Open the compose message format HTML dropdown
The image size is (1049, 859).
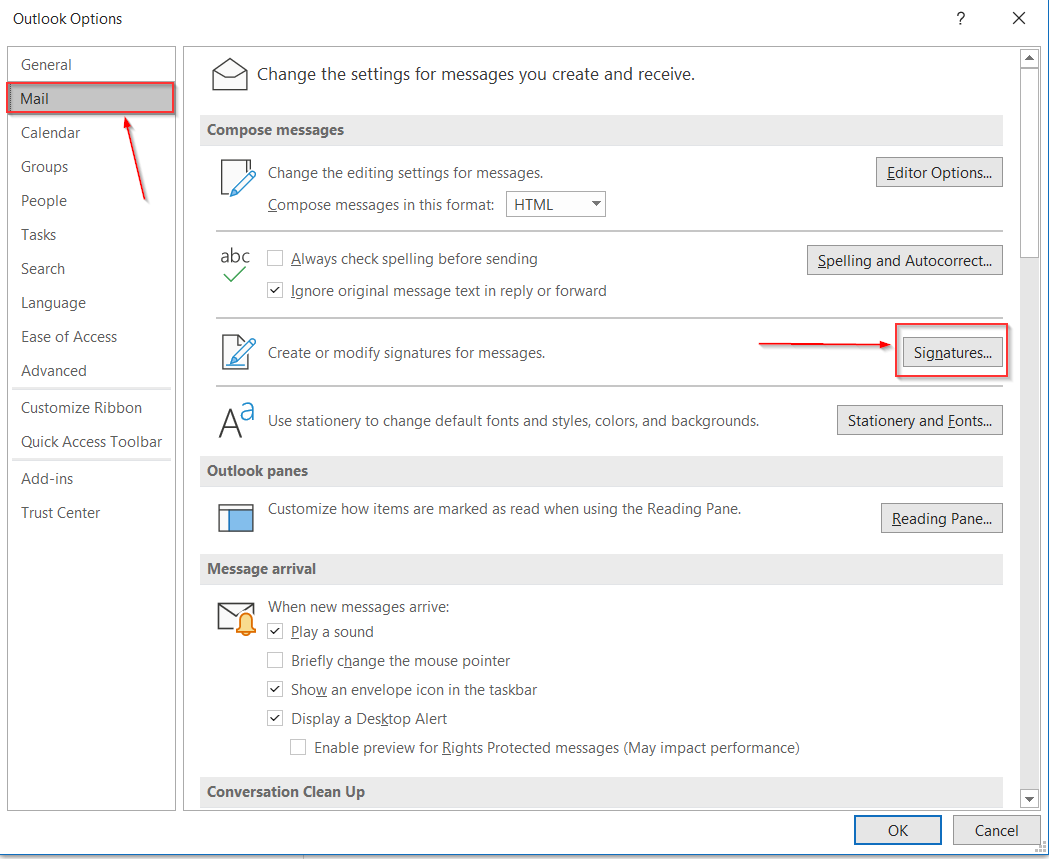(556, 204)
